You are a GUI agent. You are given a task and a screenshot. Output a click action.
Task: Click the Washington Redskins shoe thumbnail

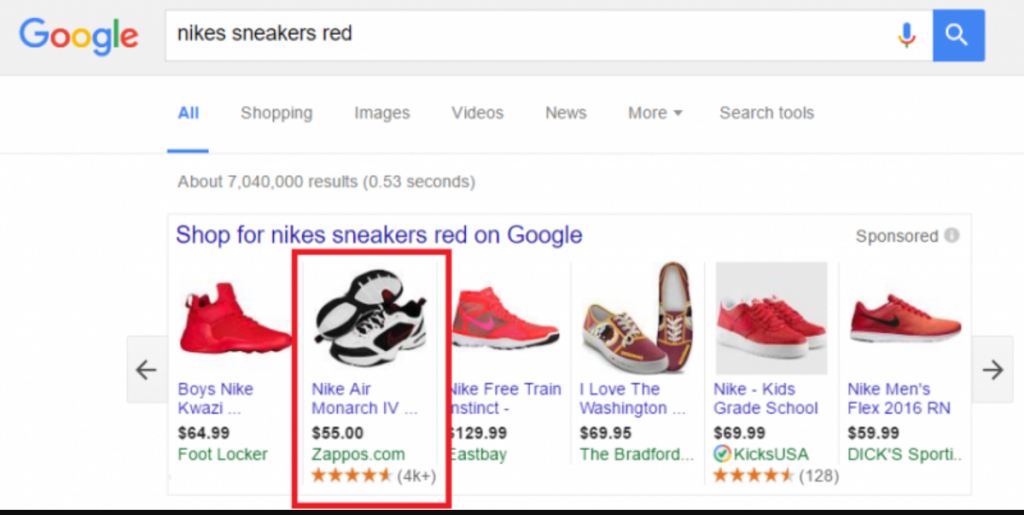(636, 317)
